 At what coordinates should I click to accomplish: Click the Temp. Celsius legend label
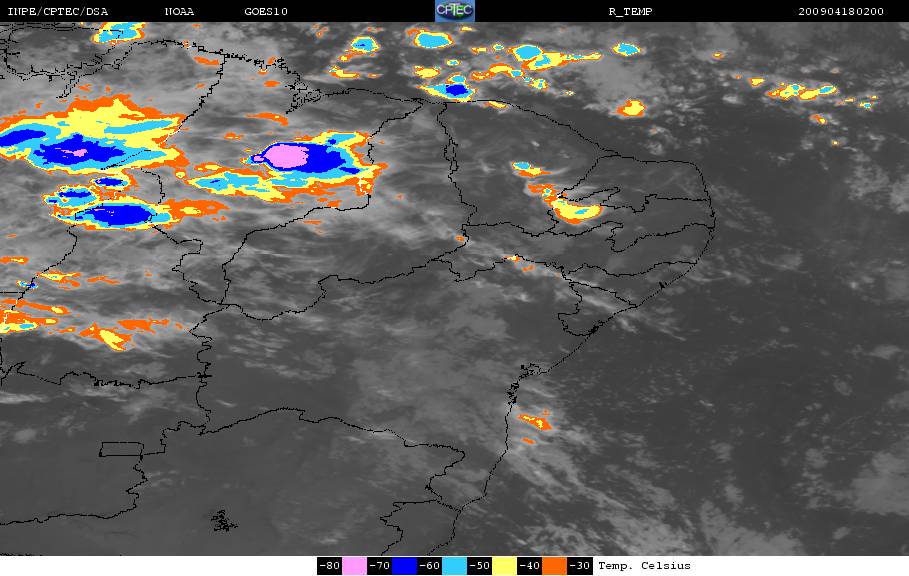[644, 566]
